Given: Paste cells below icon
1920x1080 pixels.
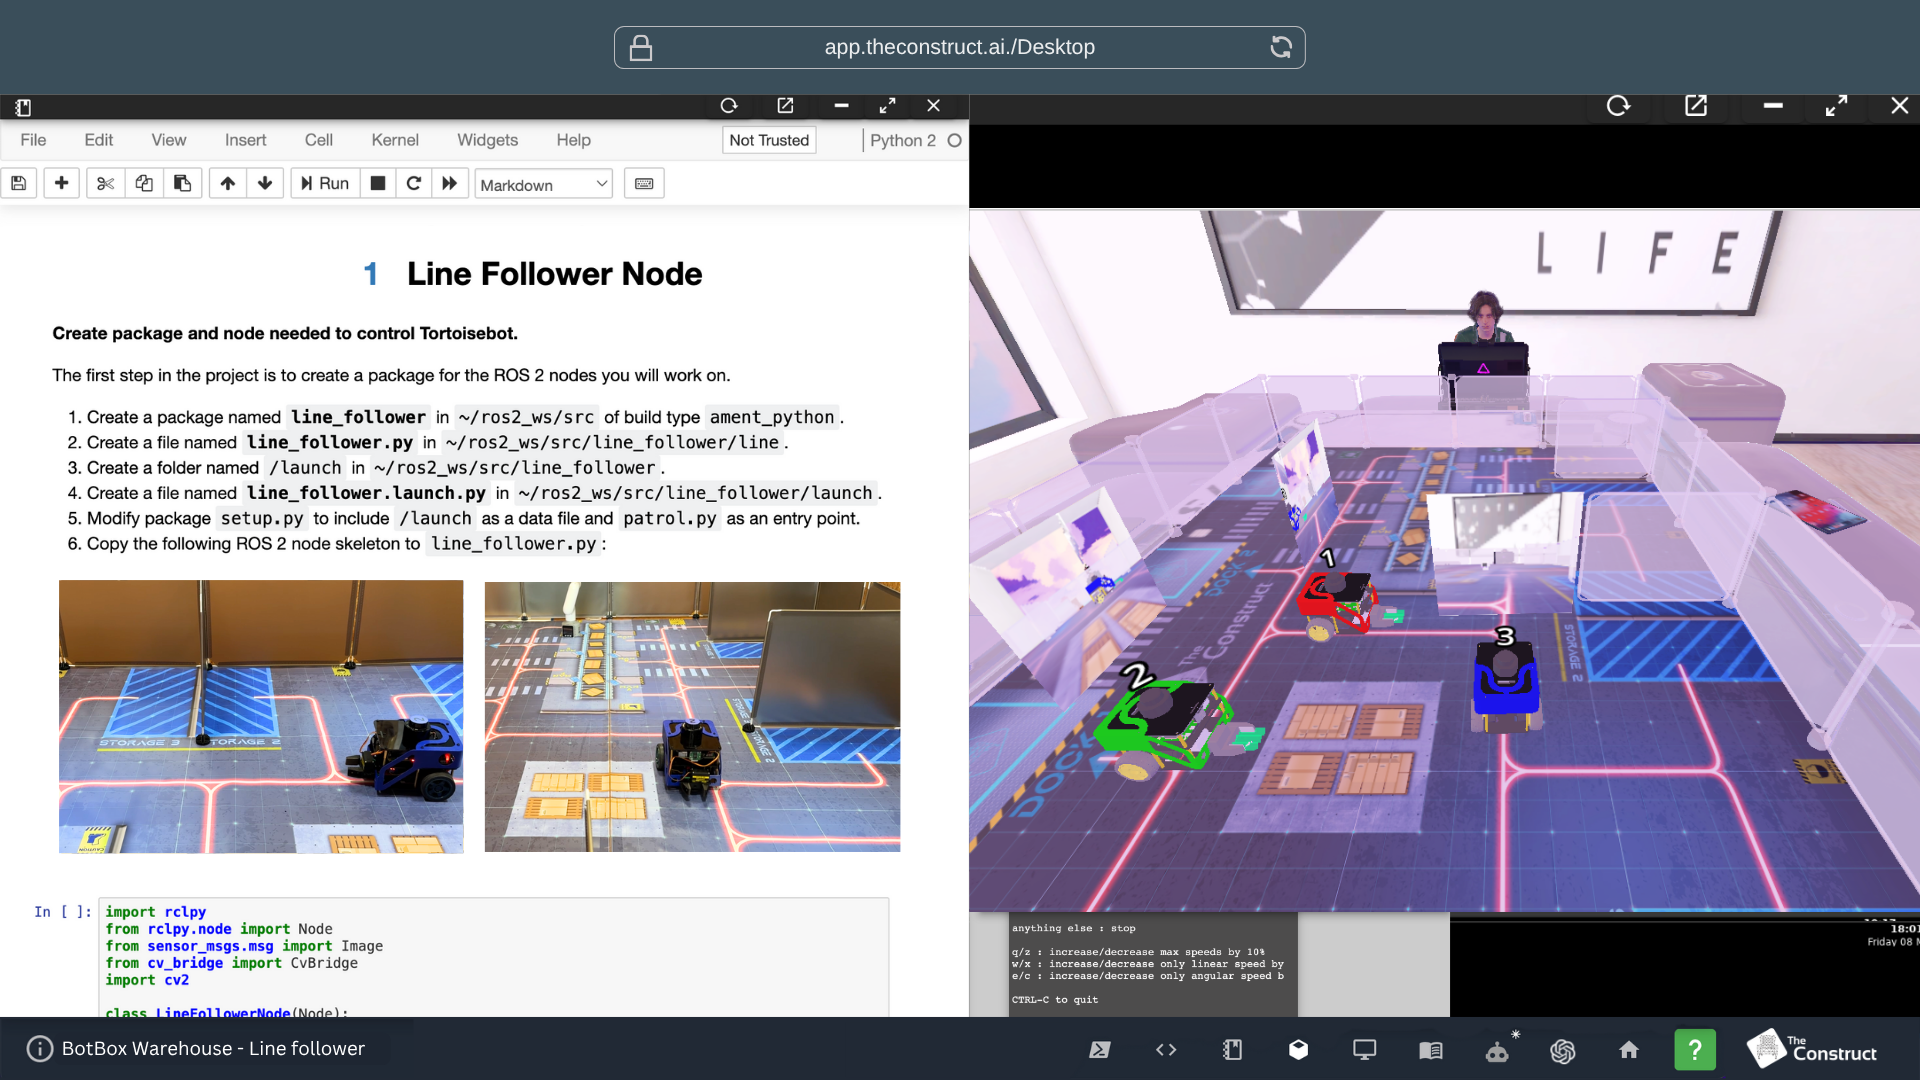Looking at the screenshot, I should pos(183,184).
